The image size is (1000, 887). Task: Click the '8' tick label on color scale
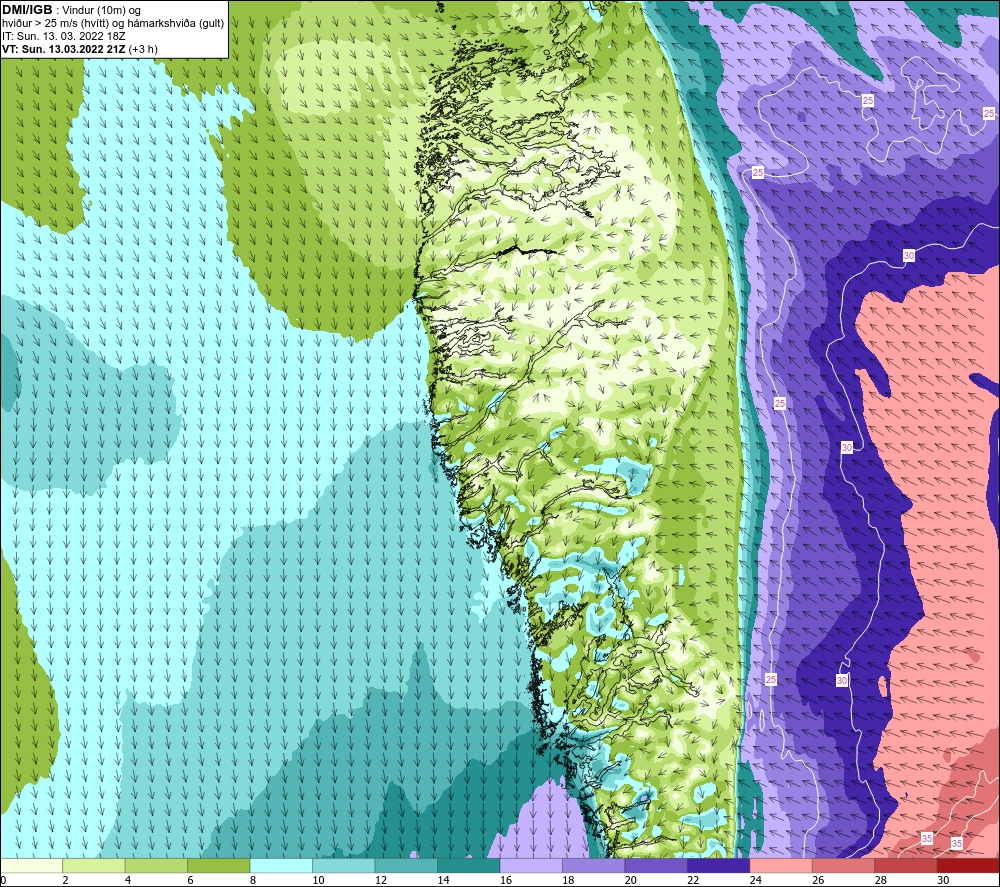[253, 880]
